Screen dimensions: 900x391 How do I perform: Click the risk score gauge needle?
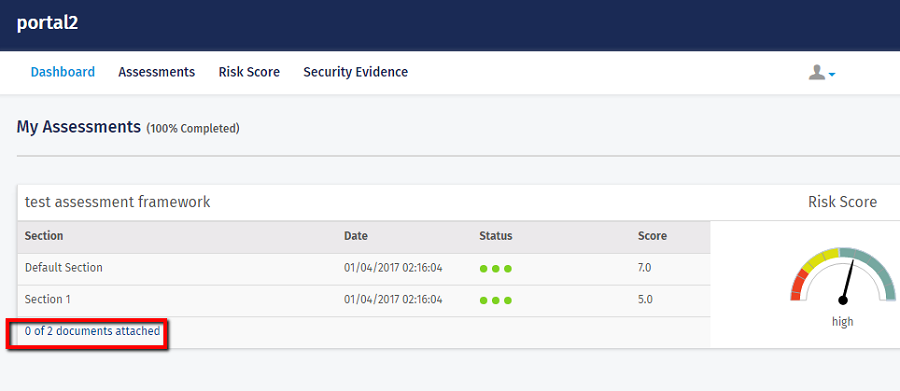847,282
